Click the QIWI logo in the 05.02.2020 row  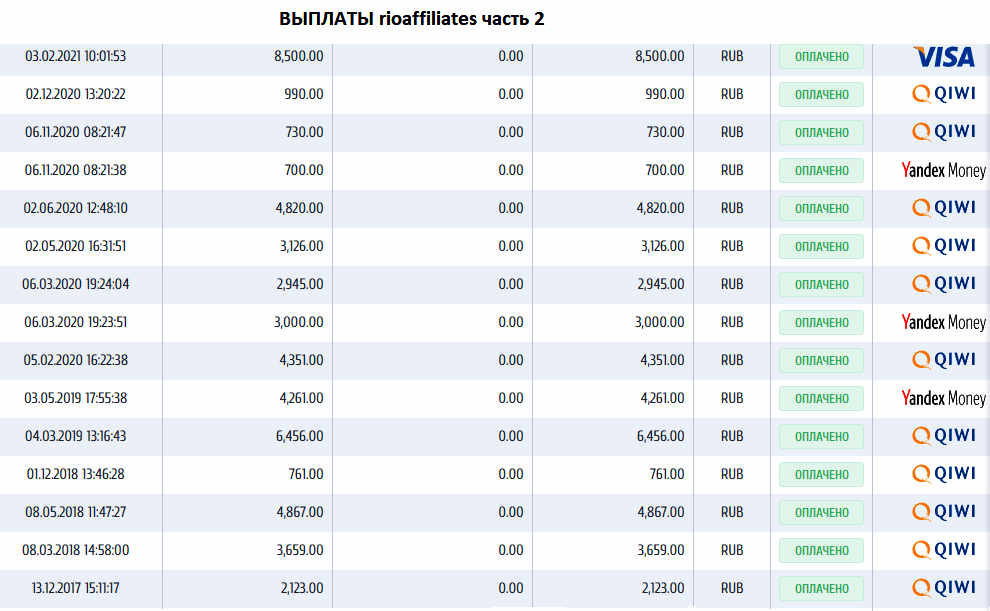coord(944,360)
